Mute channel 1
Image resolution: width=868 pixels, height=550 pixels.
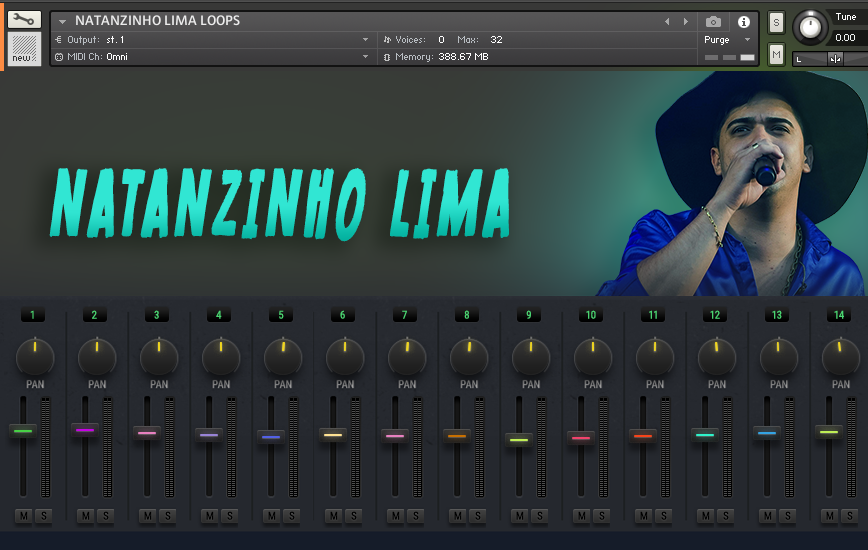pyautogui.click(x=23, y=516)
